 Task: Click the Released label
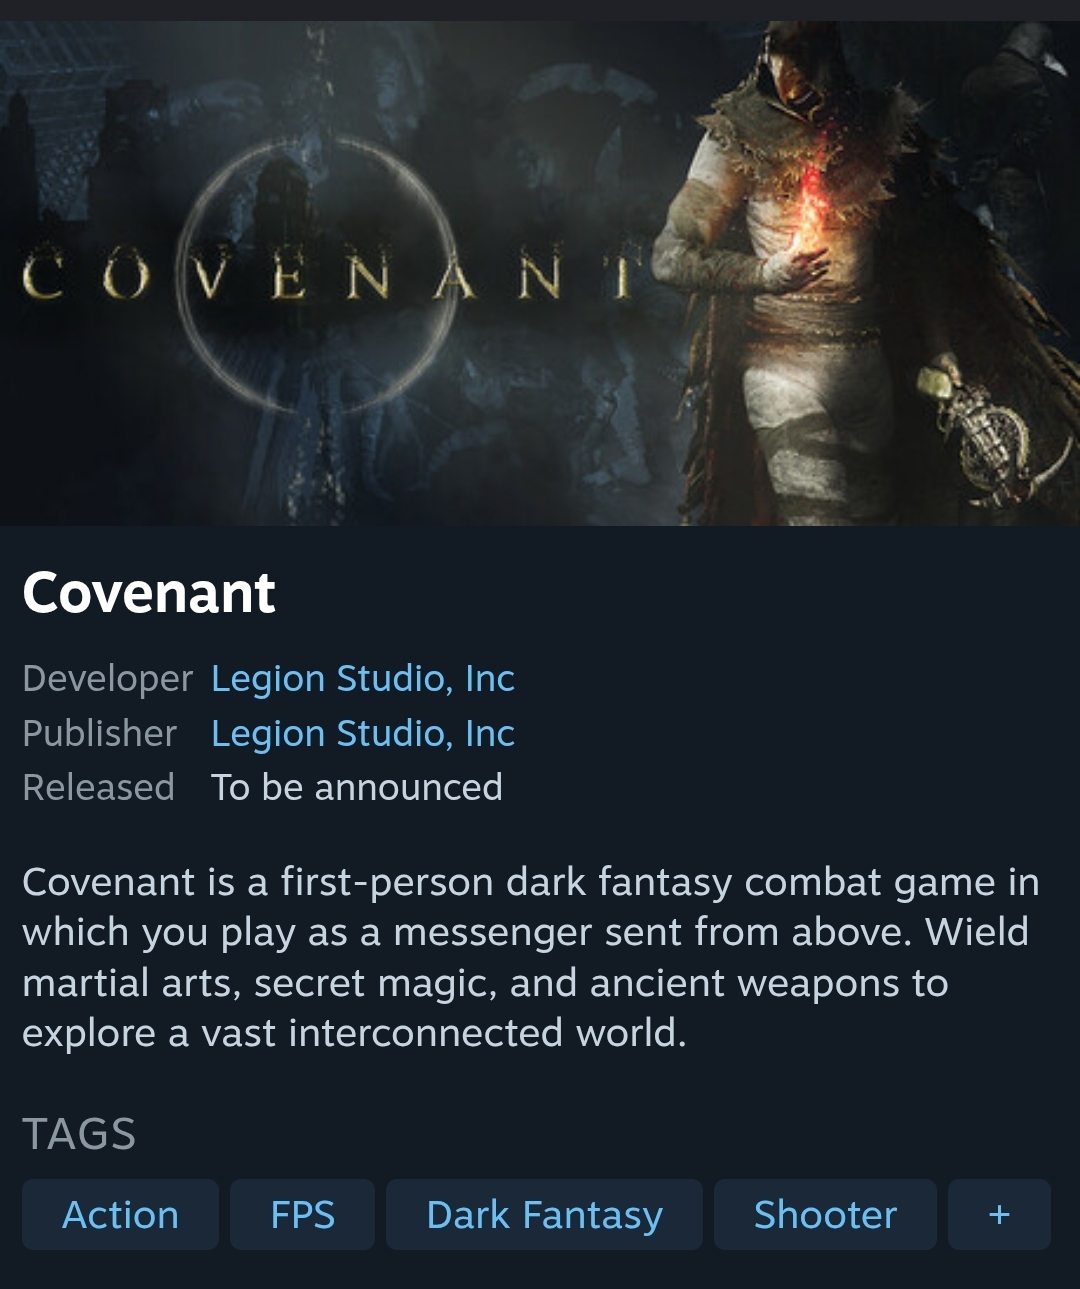pos(98,788)
